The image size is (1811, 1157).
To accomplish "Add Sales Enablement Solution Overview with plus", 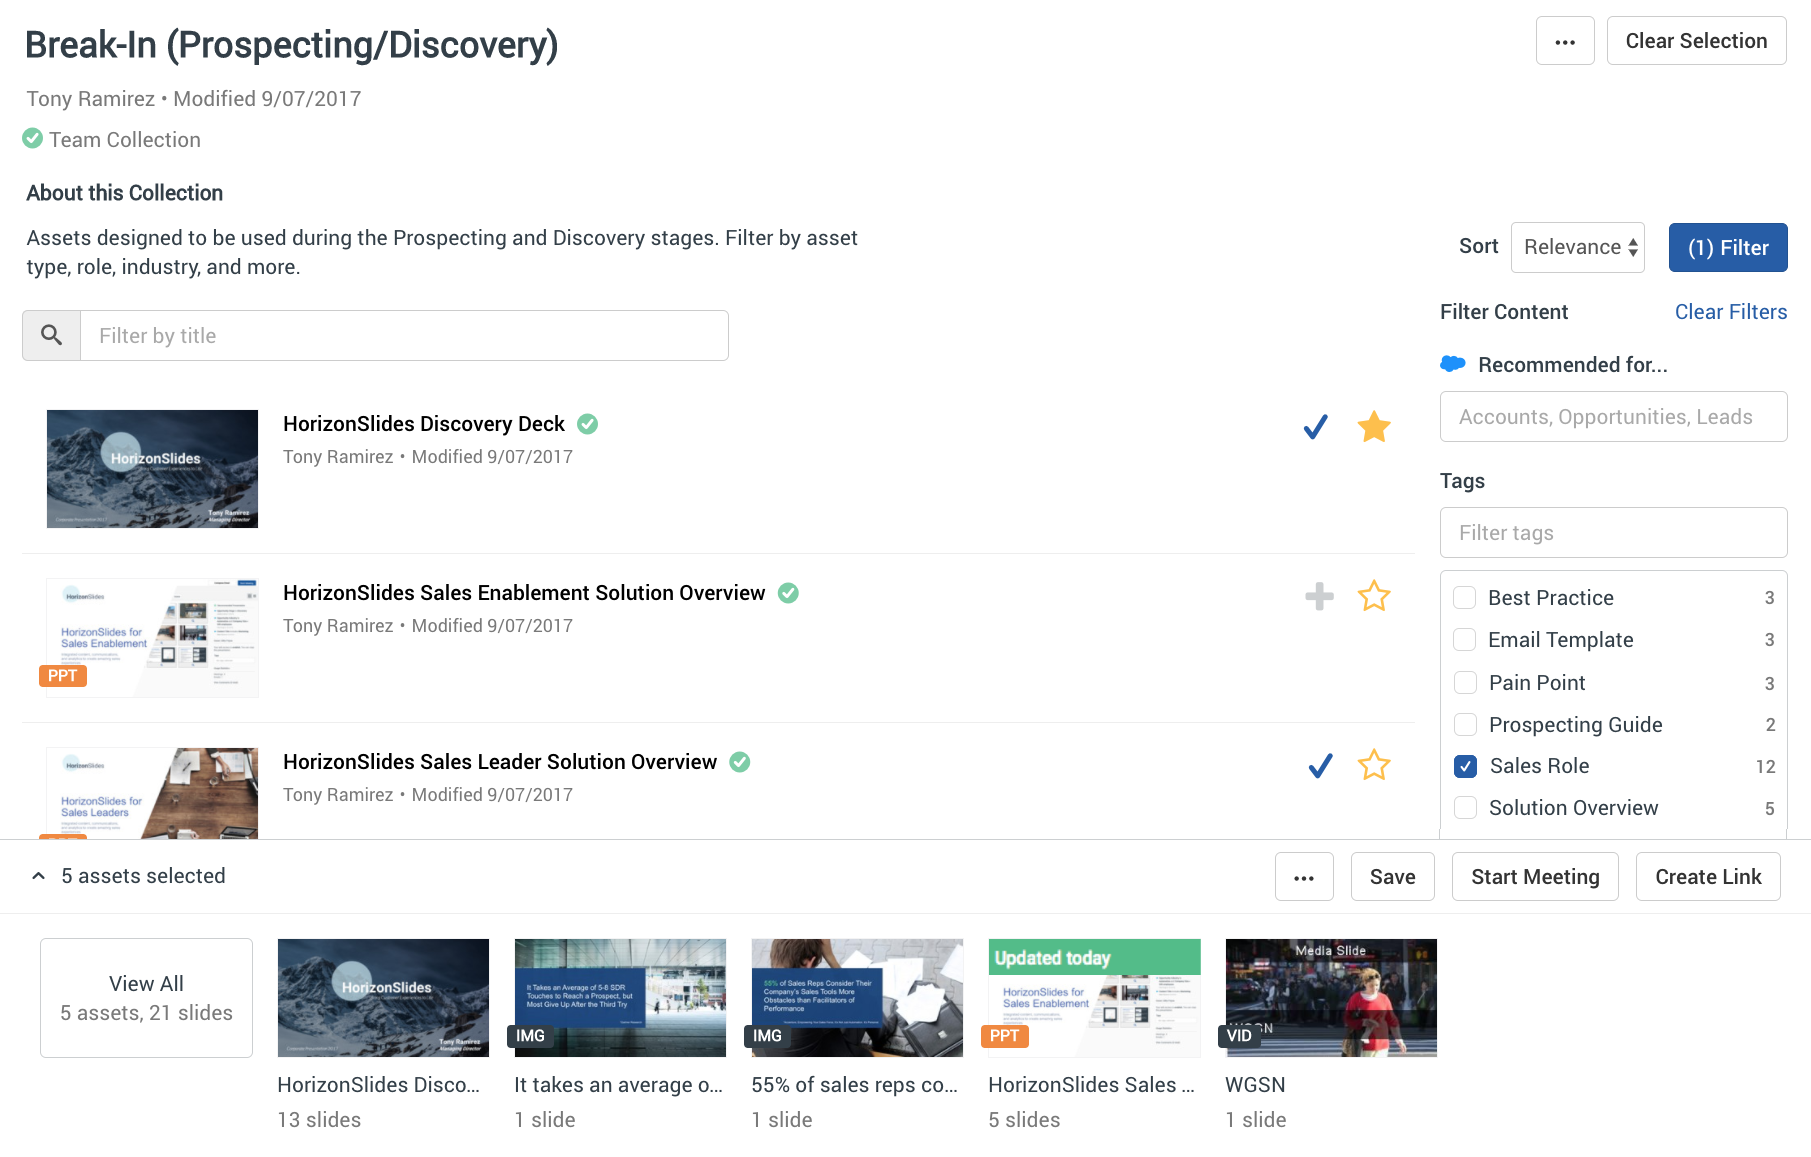I will (1319, 596).
